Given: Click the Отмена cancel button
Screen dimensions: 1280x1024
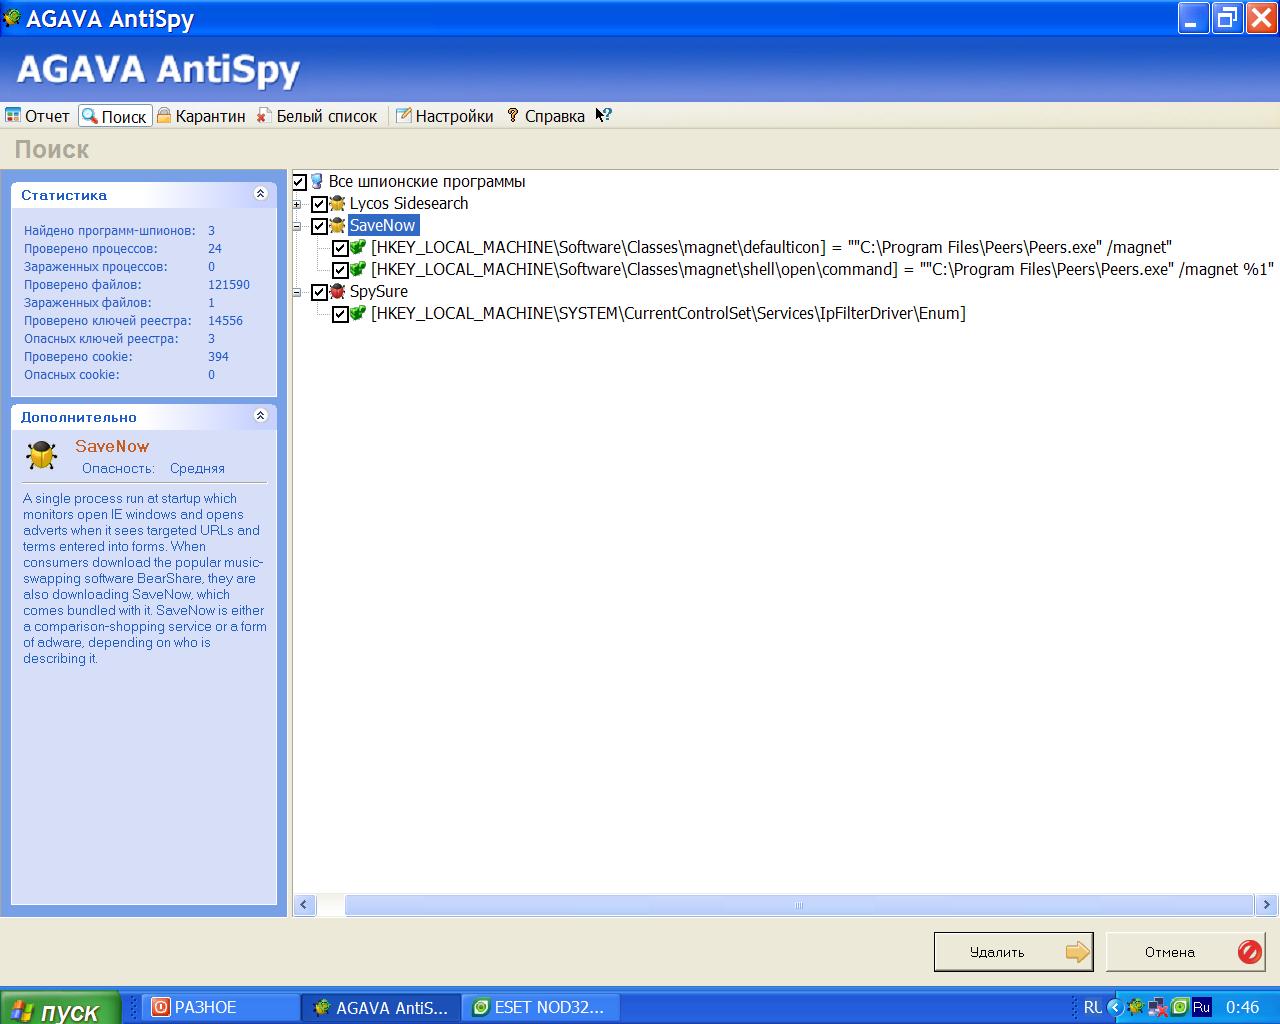Looking at the screenshot, I should 1186,952.
